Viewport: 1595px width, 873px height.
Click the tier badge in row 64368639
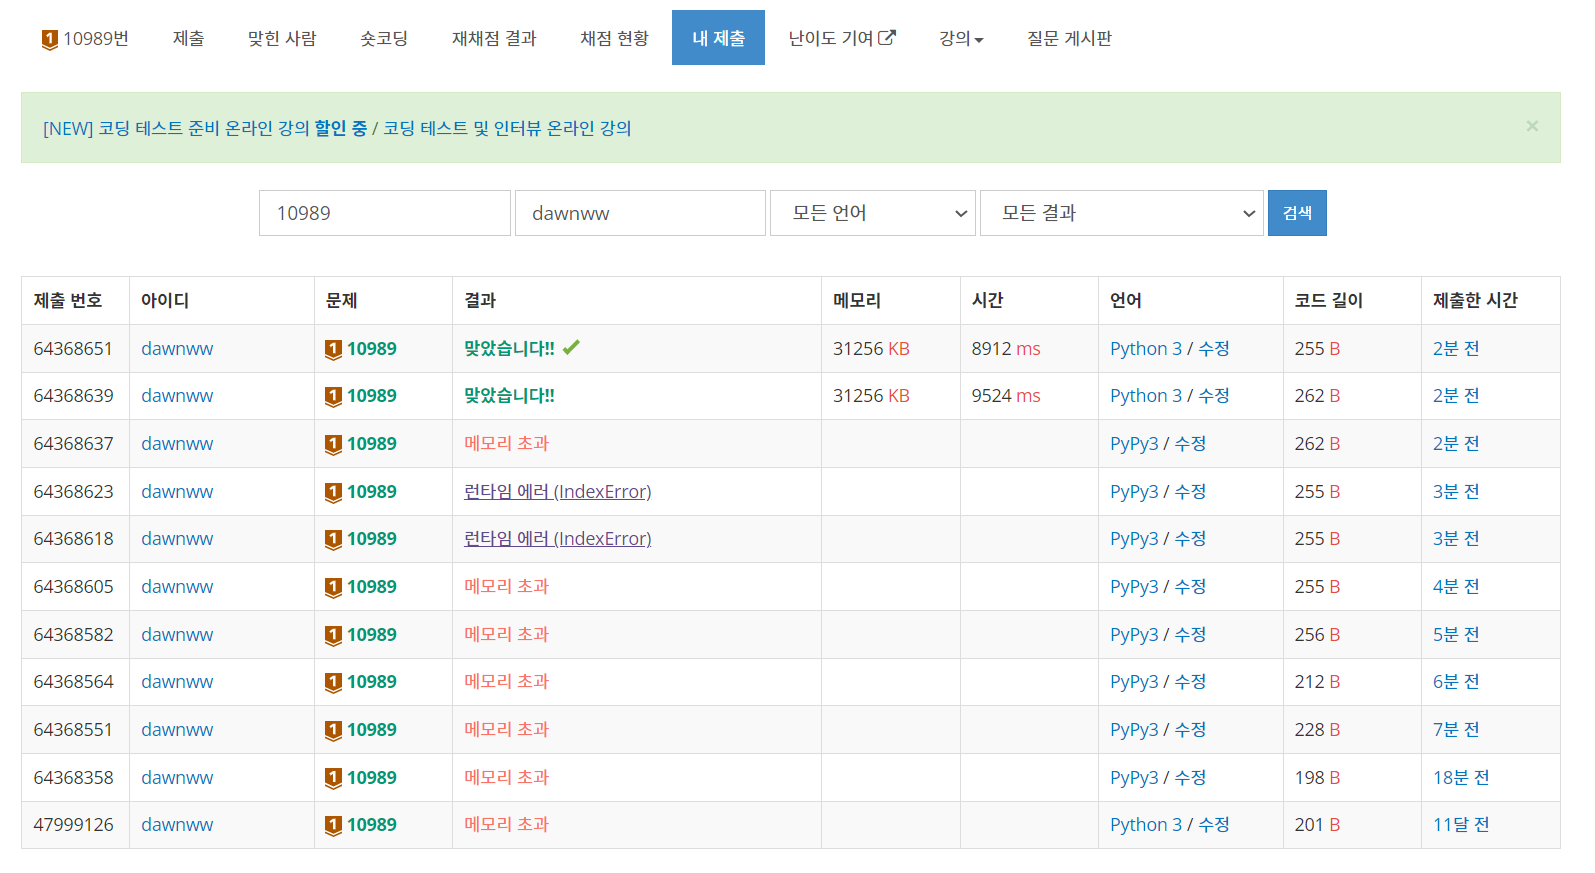pos(334,396)
